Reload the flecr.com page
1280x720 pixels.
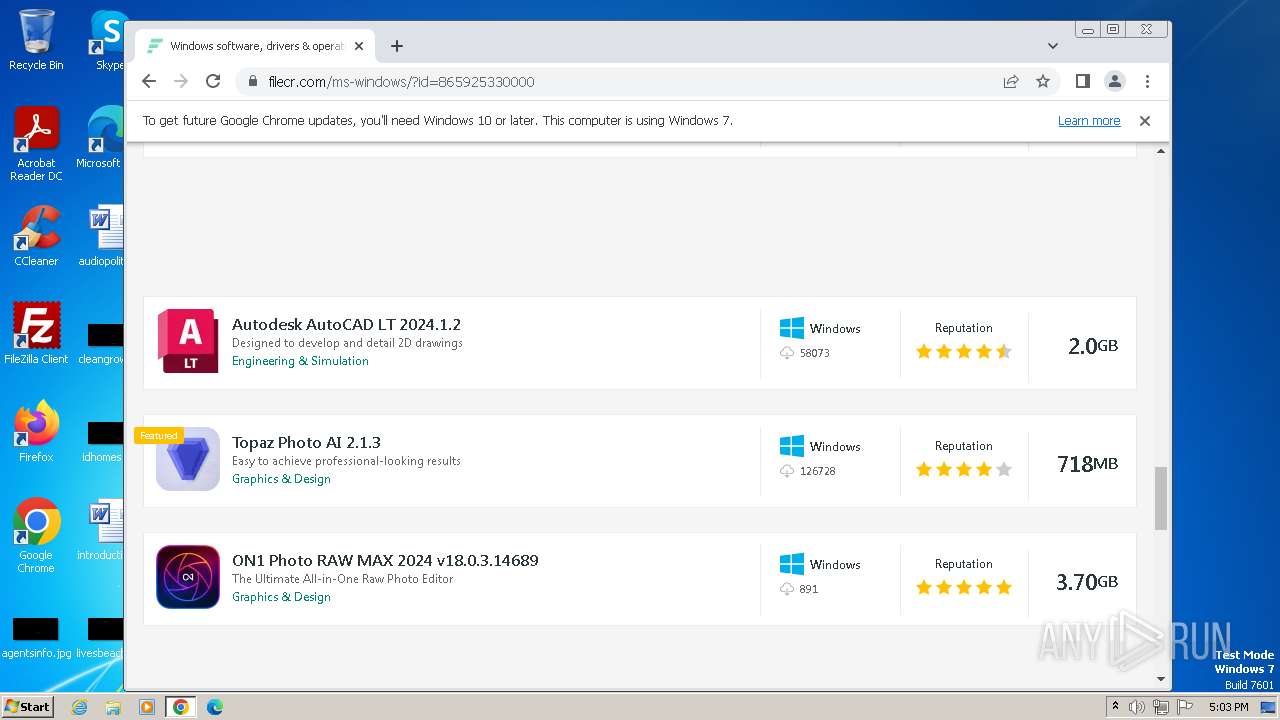click(213, 82)
